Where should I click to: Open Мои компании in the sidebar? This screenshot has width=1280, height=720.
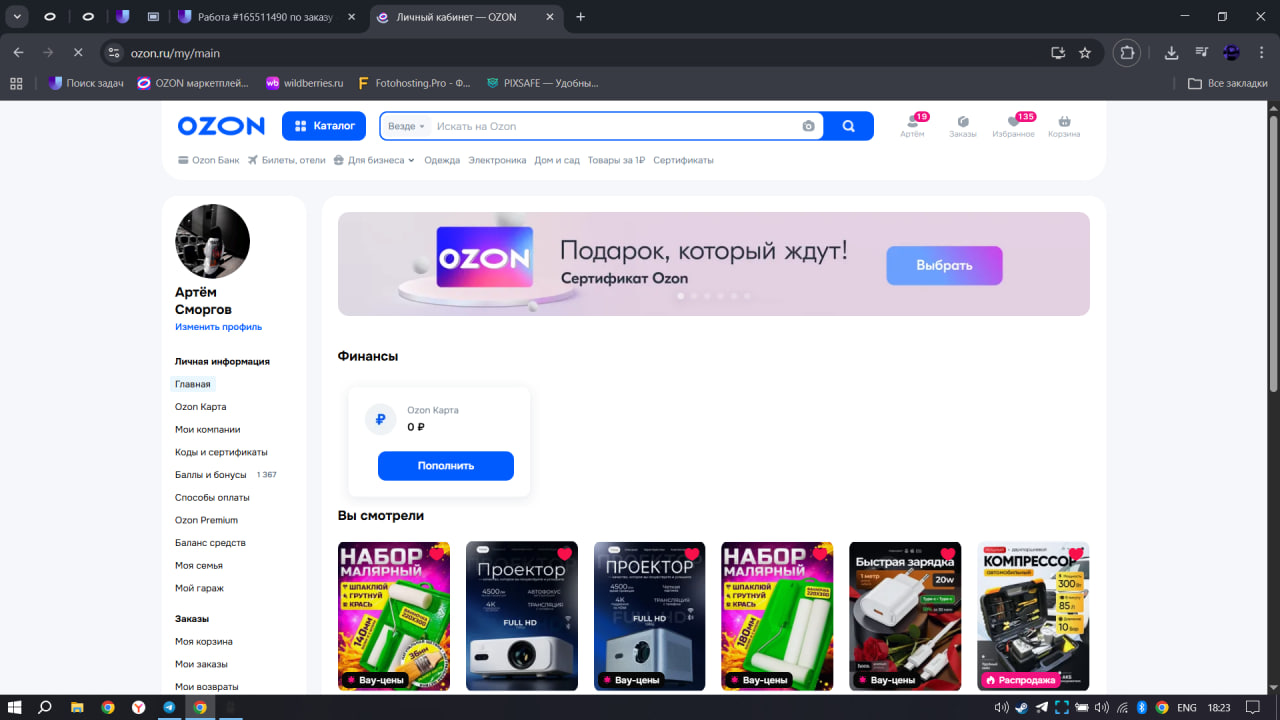tap(208, 429)
